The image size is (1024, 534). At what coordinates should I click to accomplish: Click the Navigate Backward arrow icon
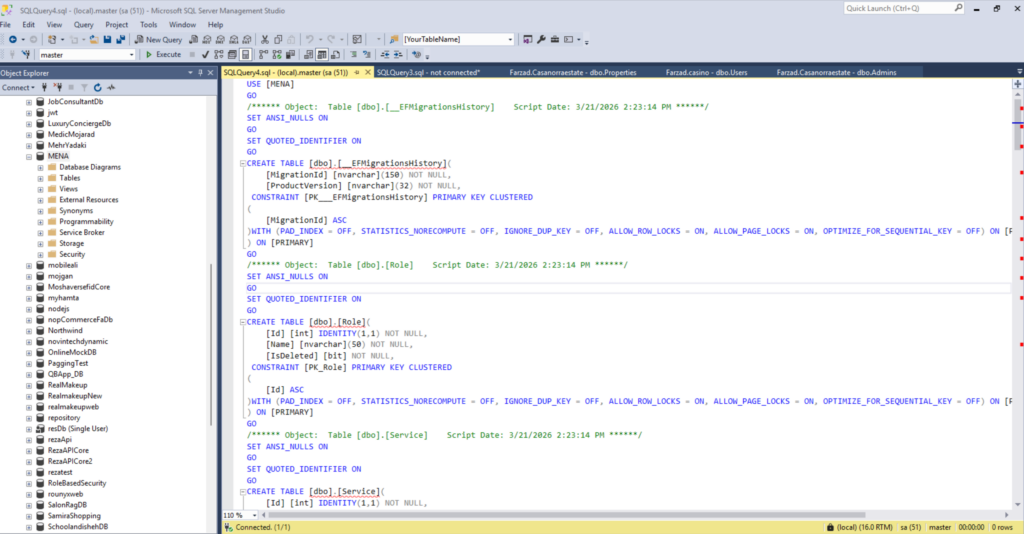[12, 39]
